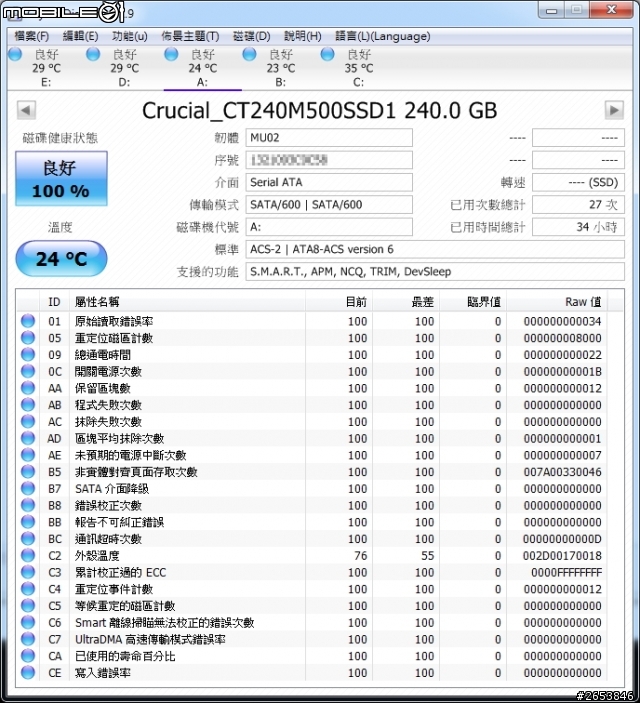
Task: Open the 功能(u) menu
Action: click(x=130, y=36)
